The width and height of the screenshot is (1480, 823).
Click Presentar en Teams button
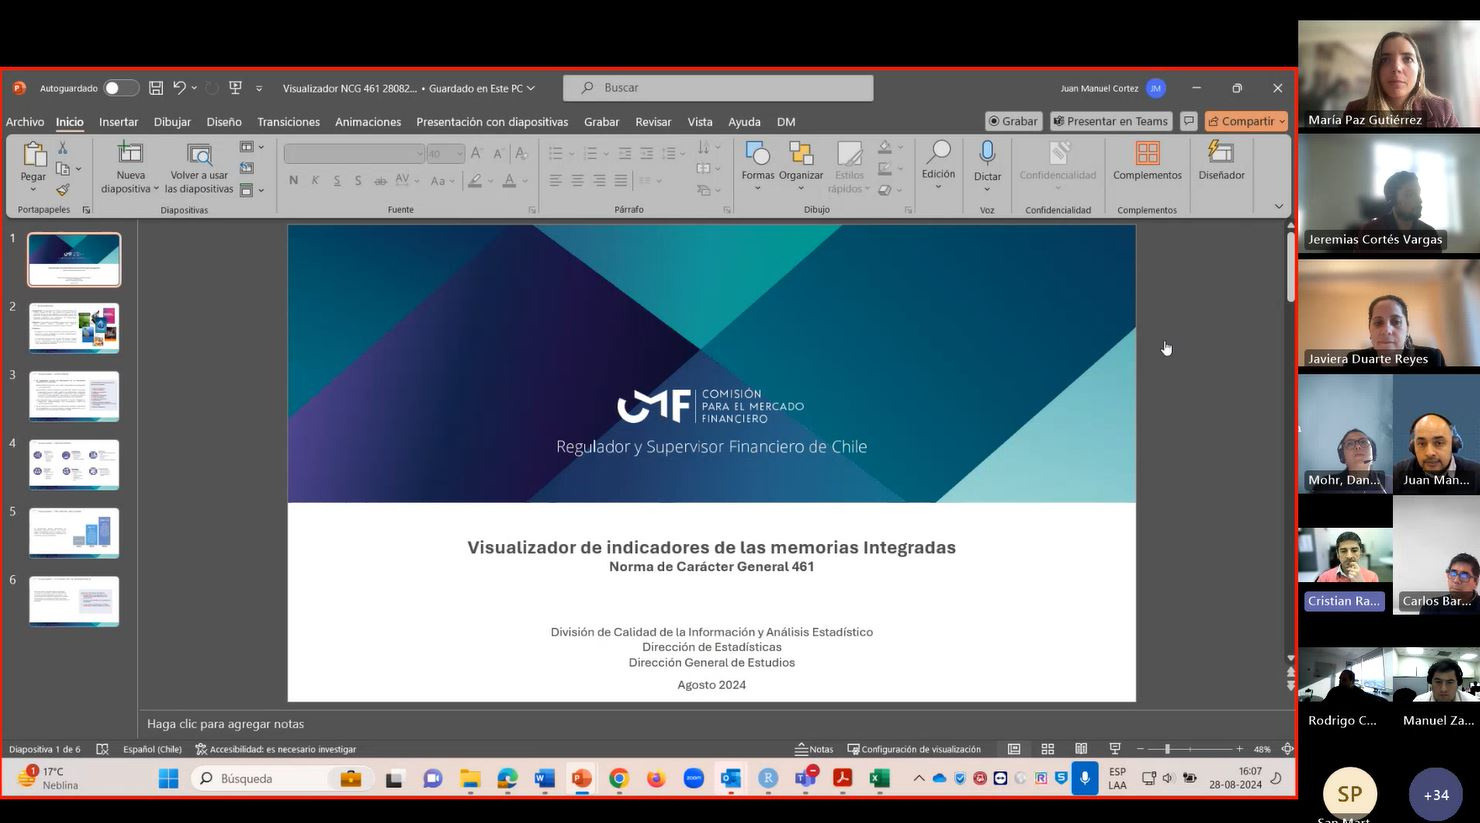click(1110, 121)
